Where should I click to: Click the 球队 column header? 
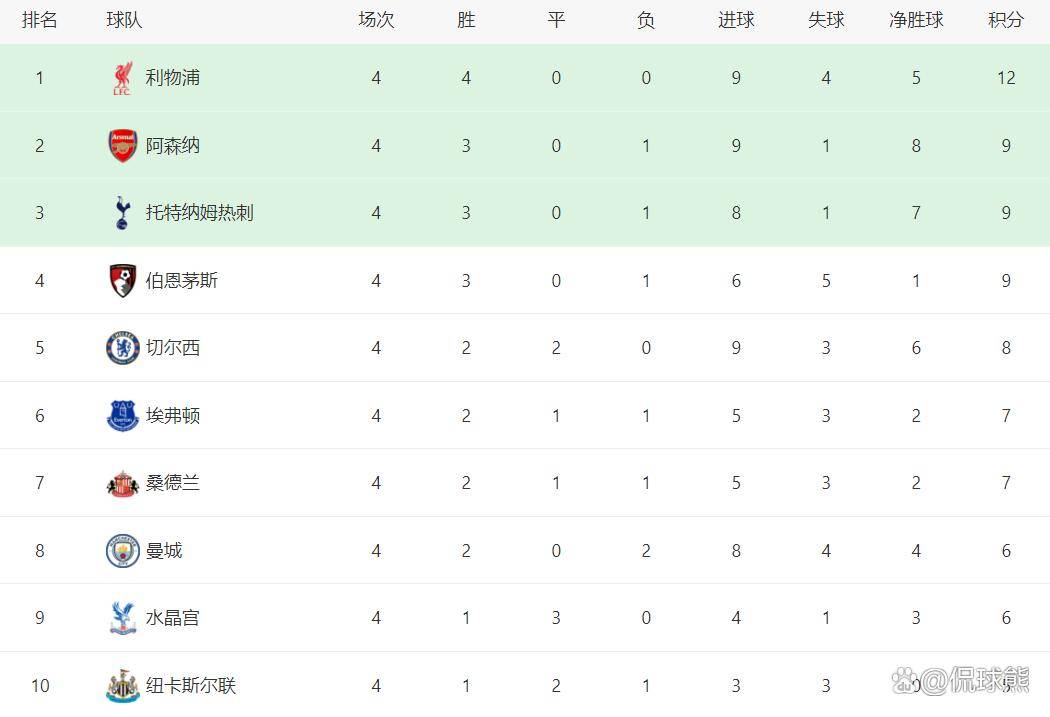click(124, 20)
